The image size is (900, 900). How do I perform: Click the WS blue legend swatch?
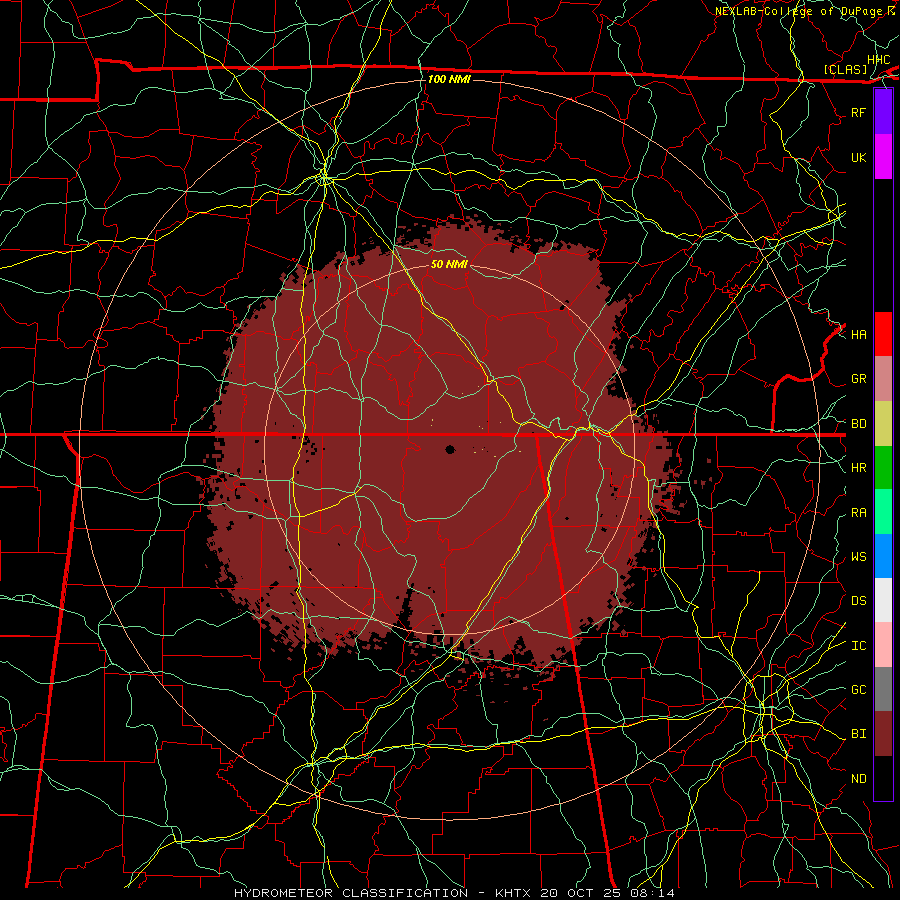pyautogui.click(x=883, y=556)
